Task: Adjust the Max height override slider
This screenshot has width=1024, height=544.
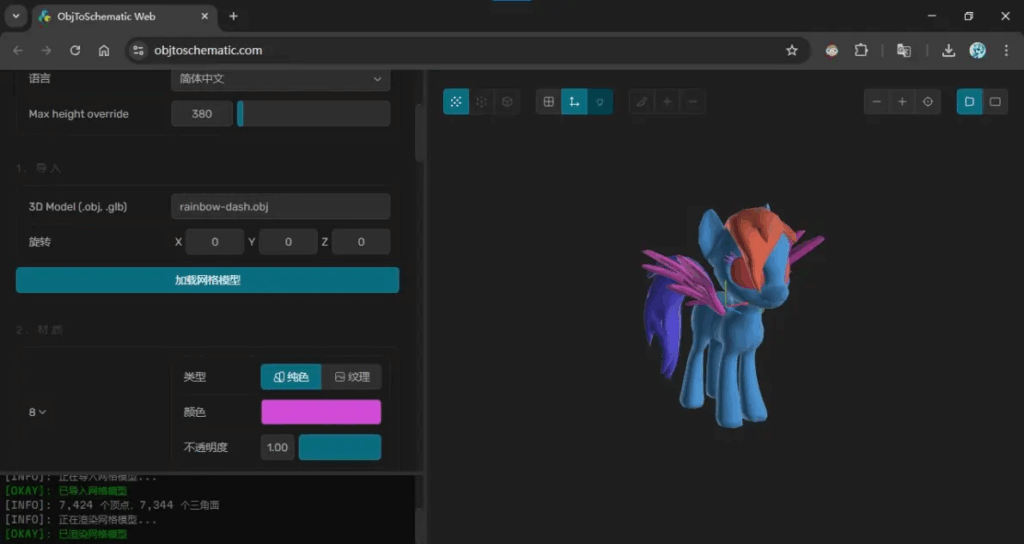Action: tap(313, 114)
